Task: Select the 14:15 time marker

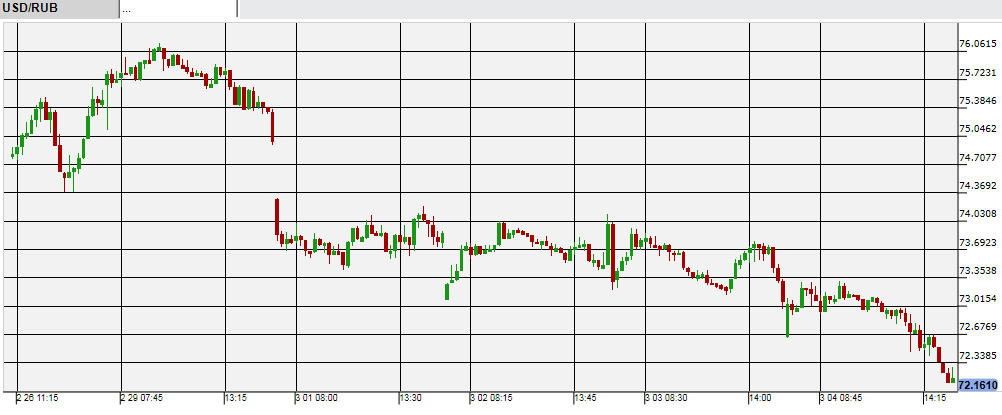Action: 934,398
